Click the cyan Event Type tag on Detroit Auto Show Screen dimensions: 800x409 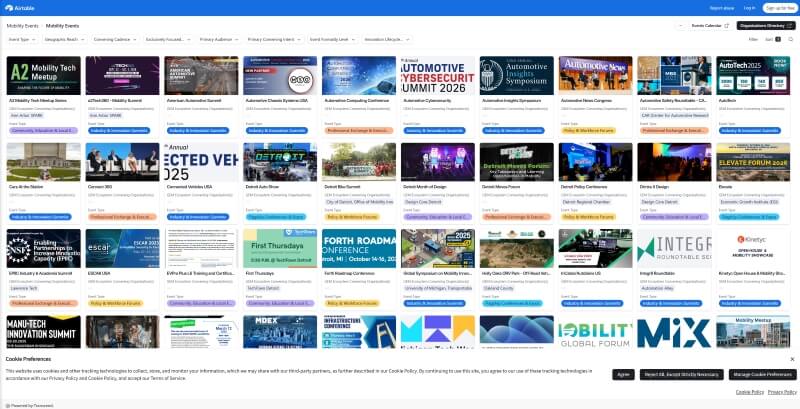(x=276, y=217)
